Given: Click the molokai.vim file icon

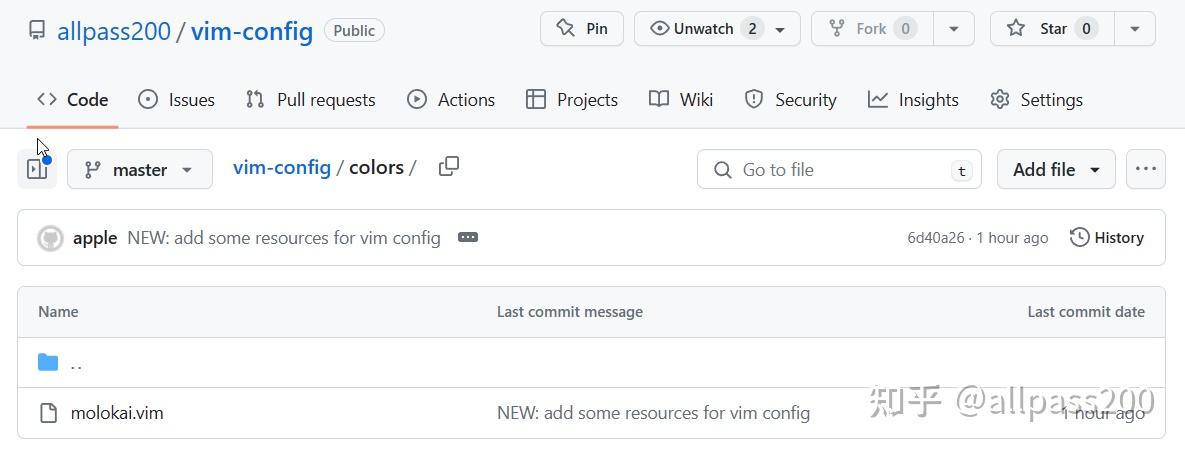Looking at the screenshot, I should [x=48, y=412].
